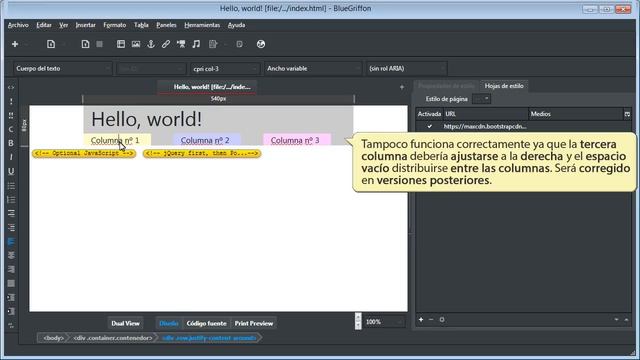Click the 'Optional JavaScript' comment badge
This screenshot has width=640, height=360.
(84, 153)
